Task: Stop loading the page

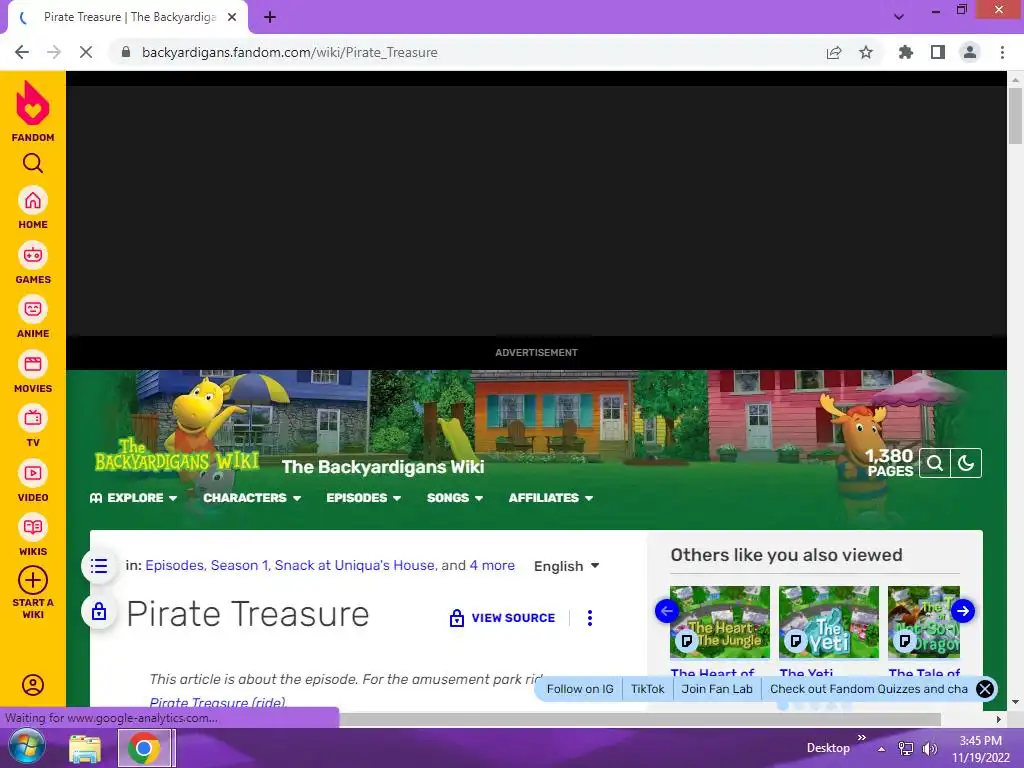Action: pos(86,52)
